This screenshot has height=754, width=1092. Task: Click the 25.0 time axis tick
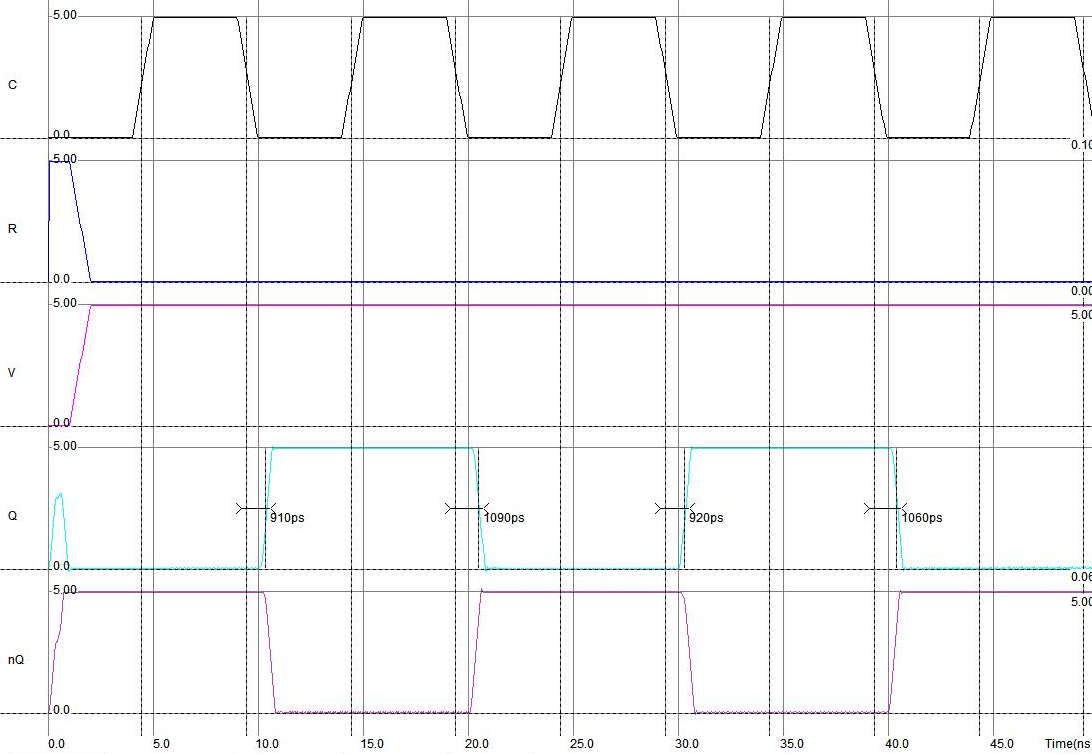click(x=582, y=744)
